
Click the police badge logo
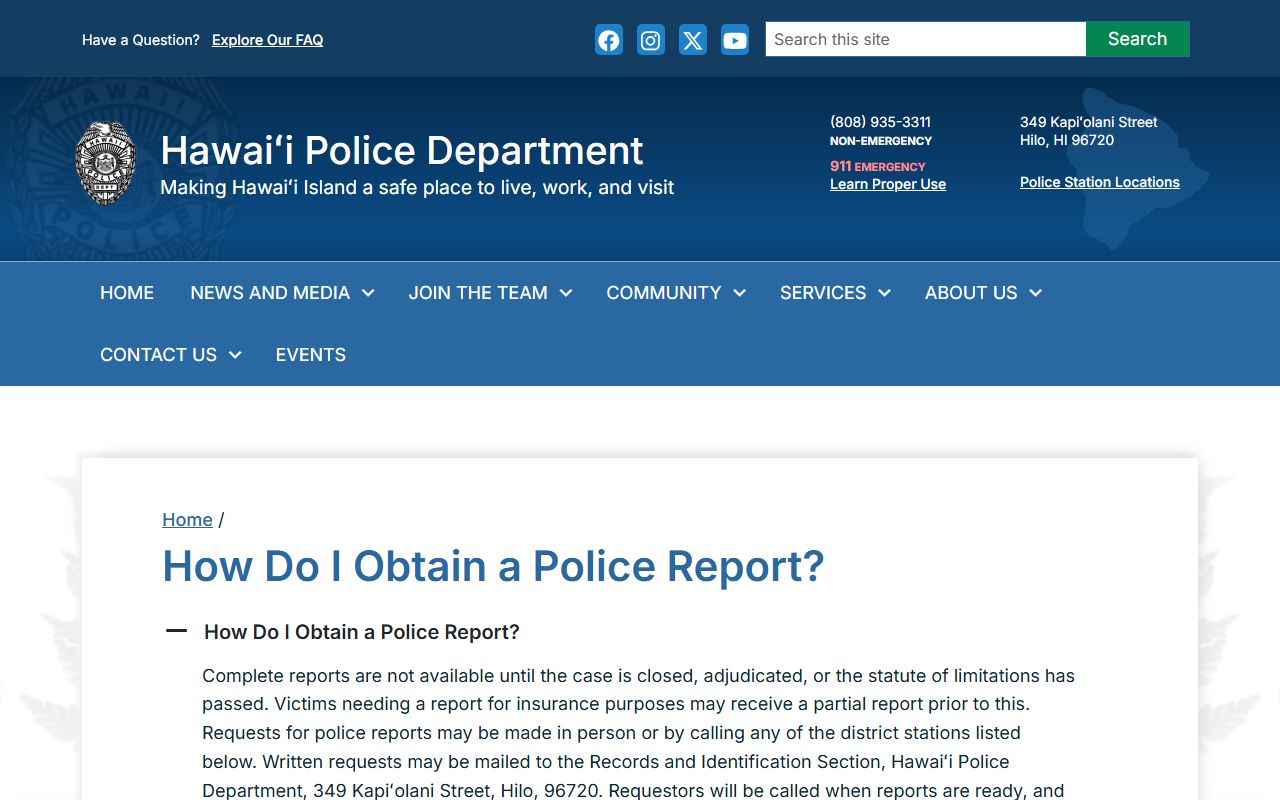(106, 164)
